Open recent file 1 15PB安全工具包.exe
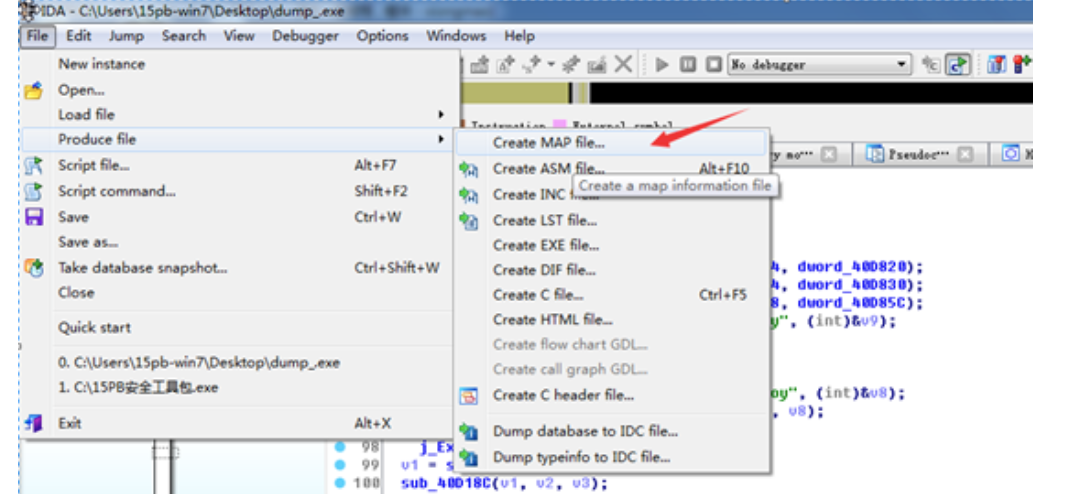 (x=239, y=388)
